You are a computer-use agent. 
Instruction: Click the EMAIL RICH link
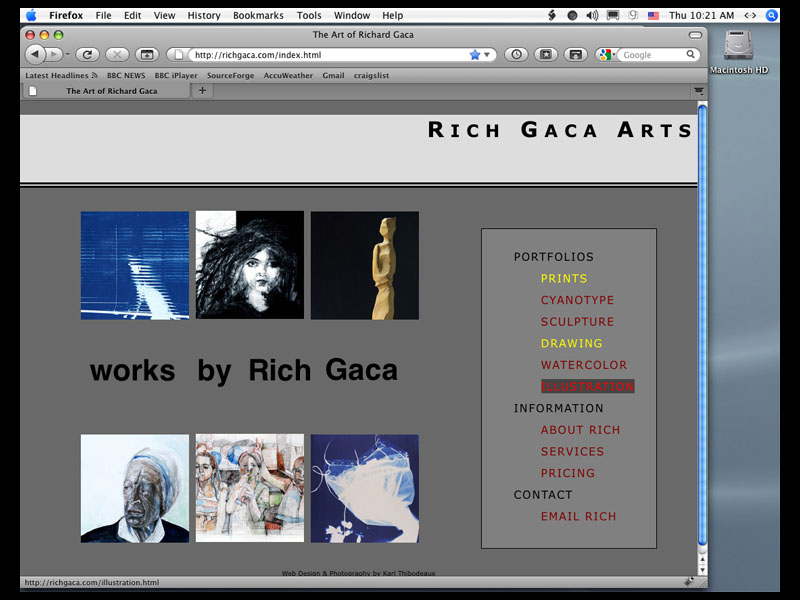578,516
